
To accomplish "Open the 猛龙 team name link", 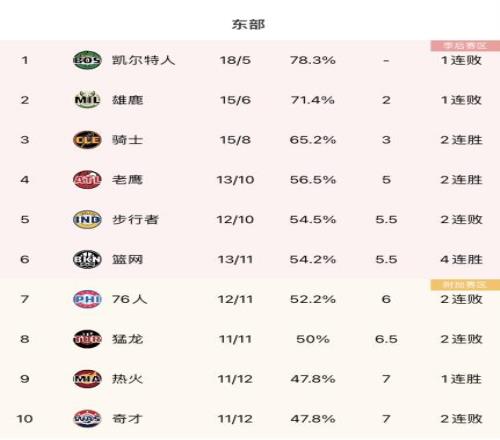I will [x=127, y=339].
